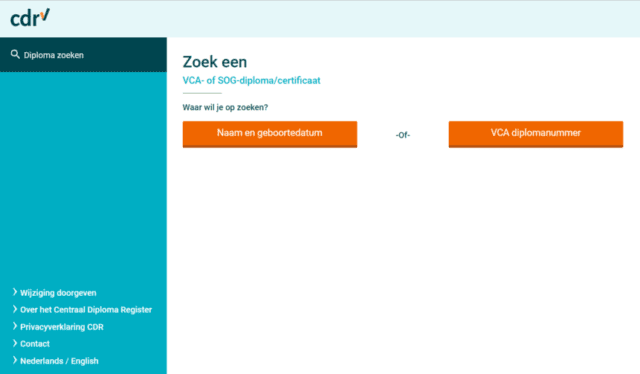Click the chevron beside Over het Centraal Diploma Register

point(15,309)
